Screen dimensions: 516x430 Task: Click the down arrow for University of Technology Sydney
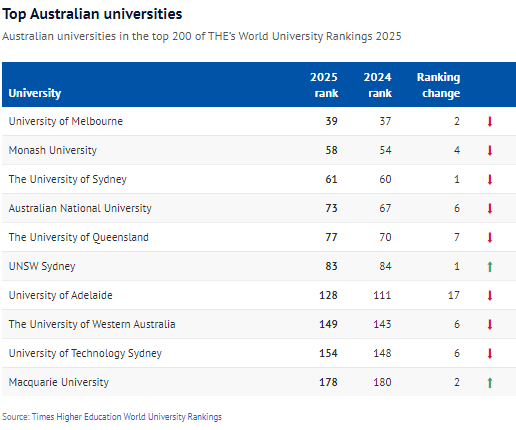pos(490,353)
